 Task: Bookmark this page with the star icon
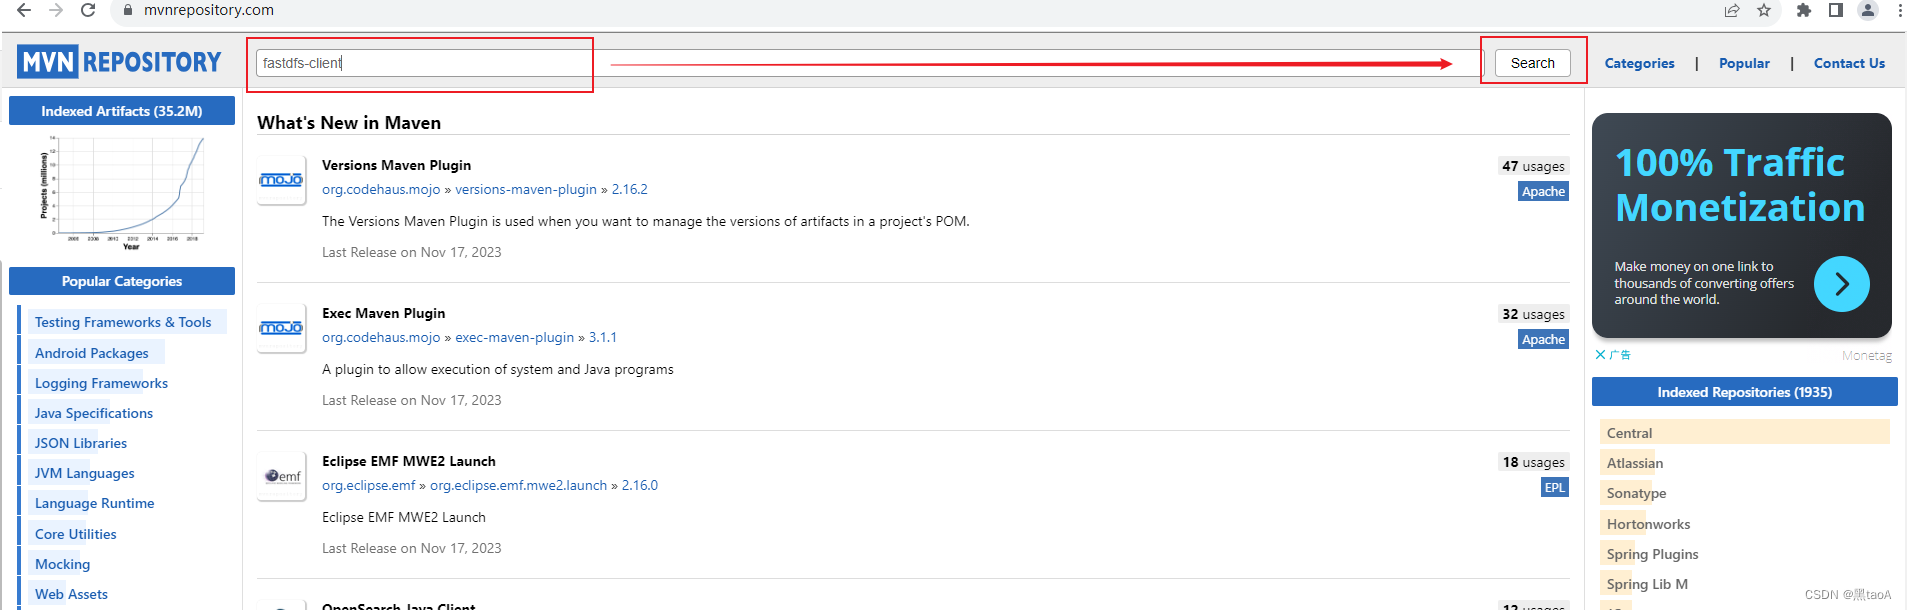[1764, 10]
